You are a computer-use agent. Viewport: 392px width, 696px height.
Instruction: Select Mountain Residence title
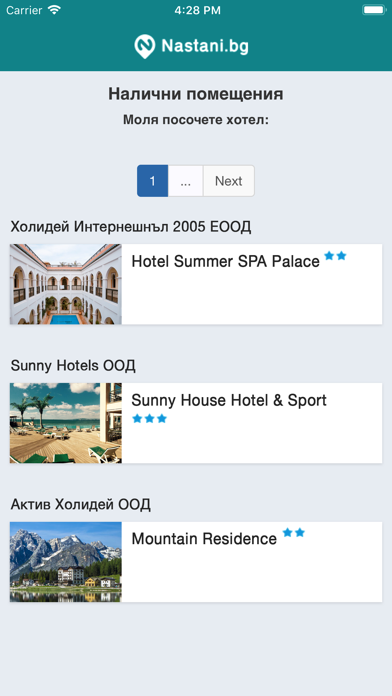pos(204,539)
